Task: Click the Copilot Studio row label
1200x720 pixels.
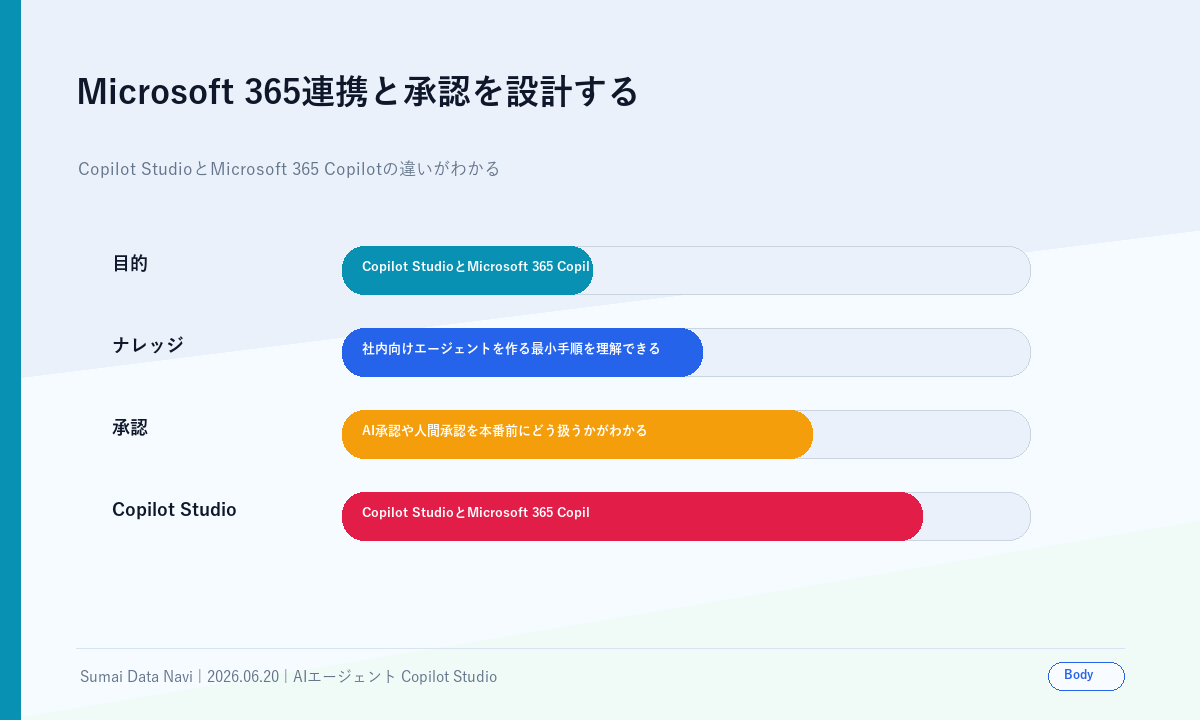Action: [174, 510]
